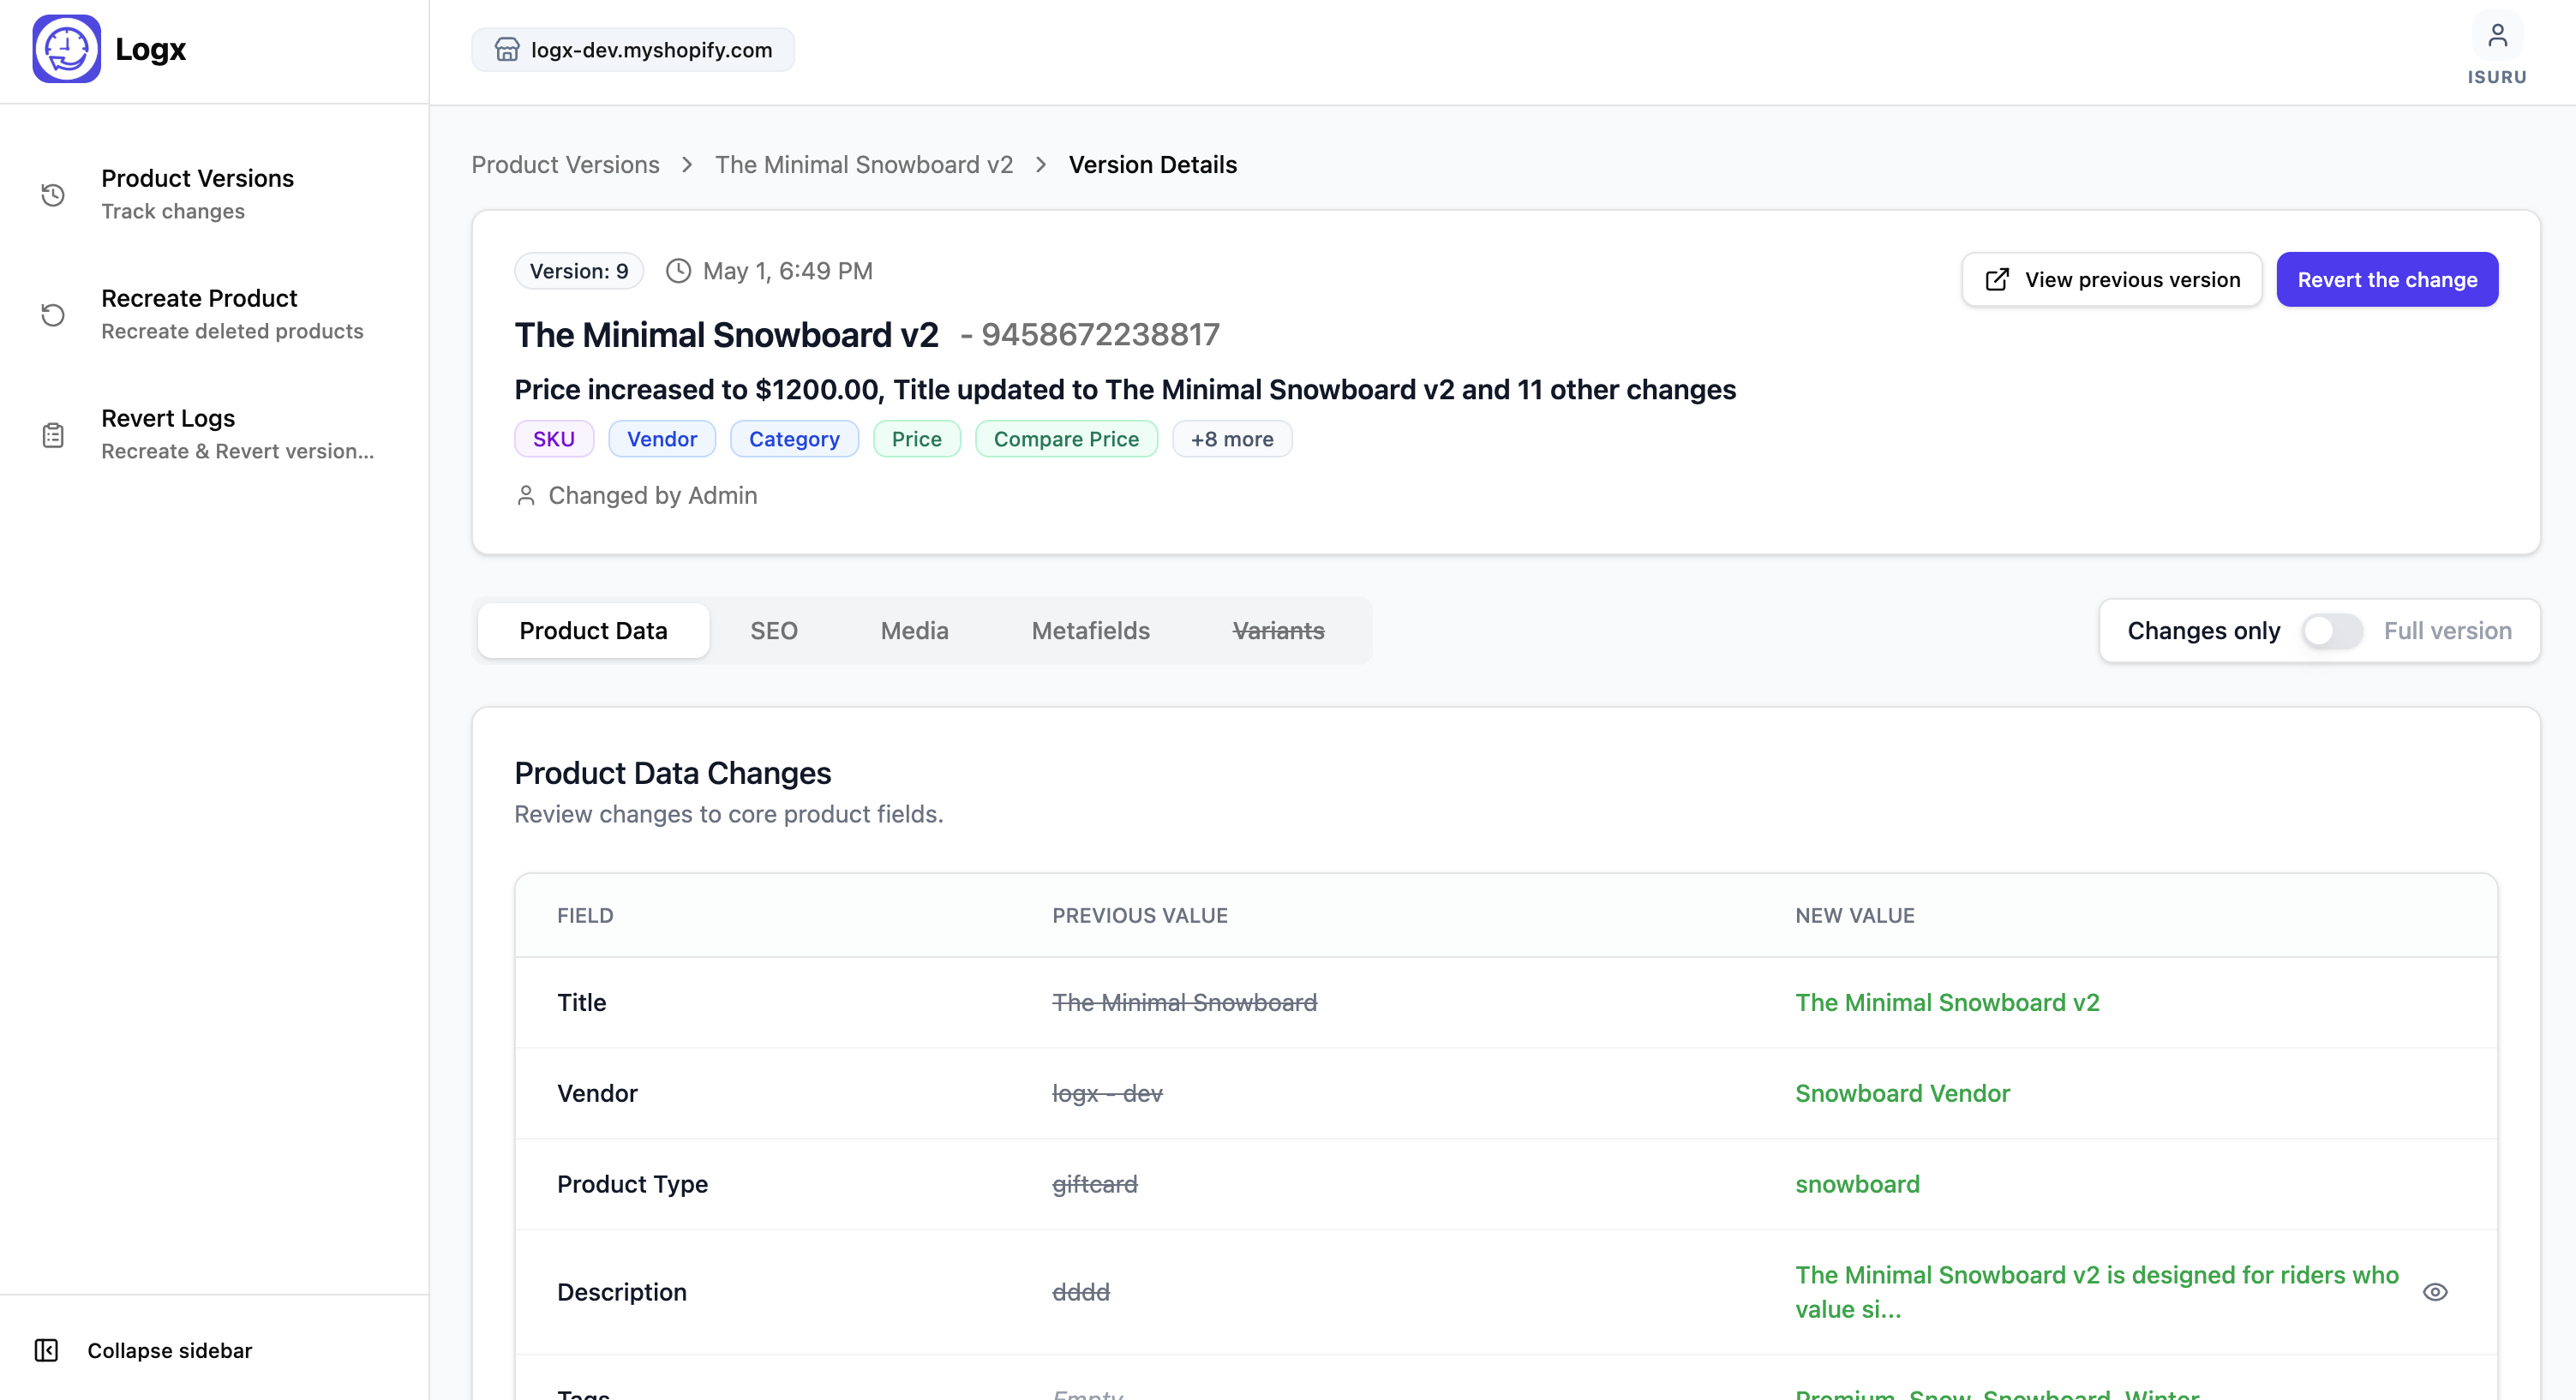Image resolution: width=2576 pixels, height=1400 pixels.
Task: Click the PREVIOUS VALUE column header
Action: pyautogui.click(x=1140, y=915)
